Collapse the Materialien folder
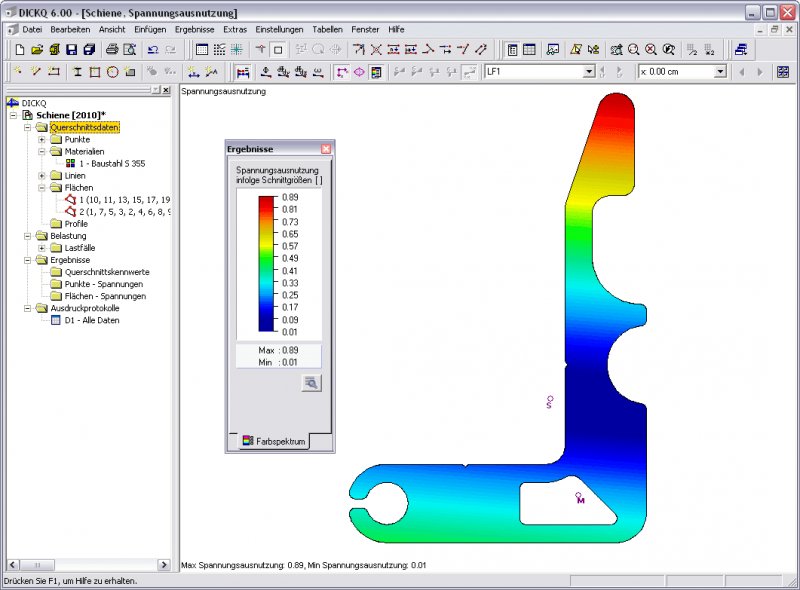The width and height of the screenshot is (800, 590). point(42,152)
